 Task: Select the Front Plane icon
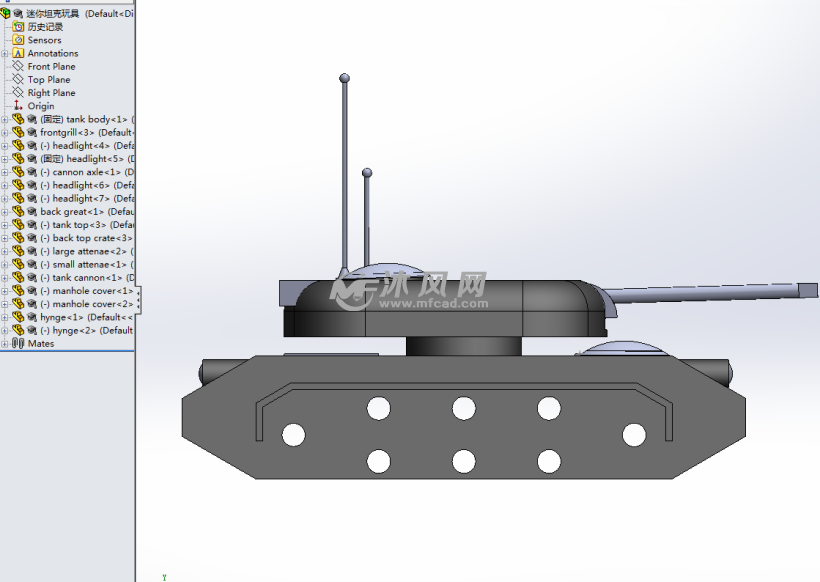tap(18, 66)
